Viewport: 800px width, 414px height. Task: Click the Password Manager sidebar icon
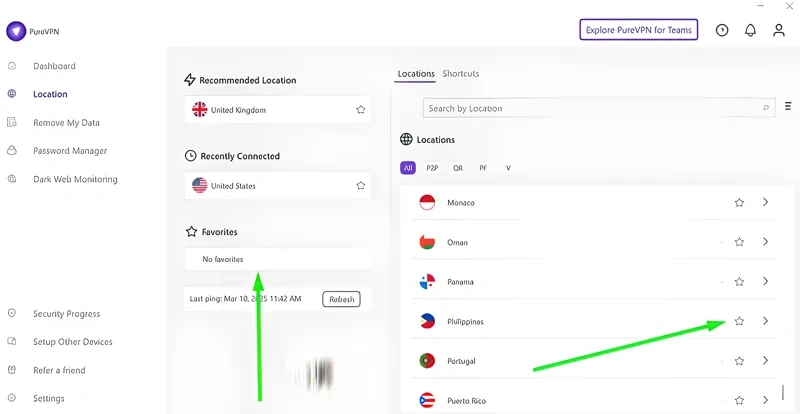(x=12, y=151)
